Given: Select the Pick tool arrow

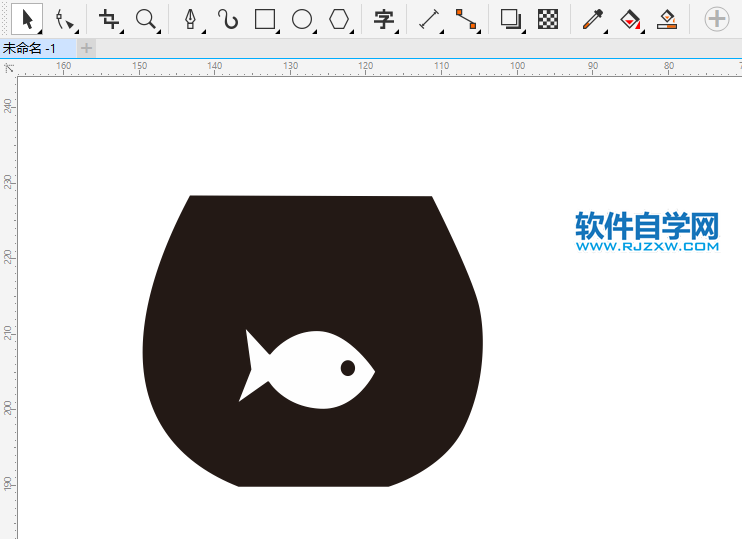Looking at the screenshot, I should [27, 19].
